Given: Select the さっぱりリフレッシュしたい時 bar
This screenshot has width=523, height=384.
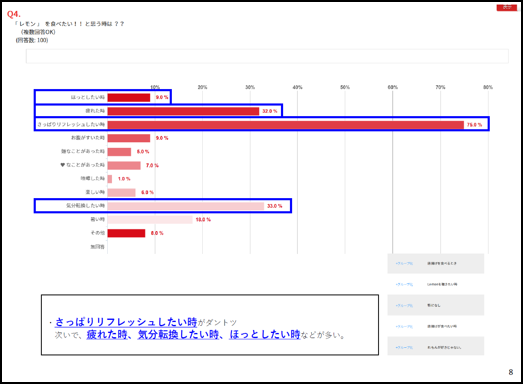Looking at the screenshot, I should tap(286, 125).
